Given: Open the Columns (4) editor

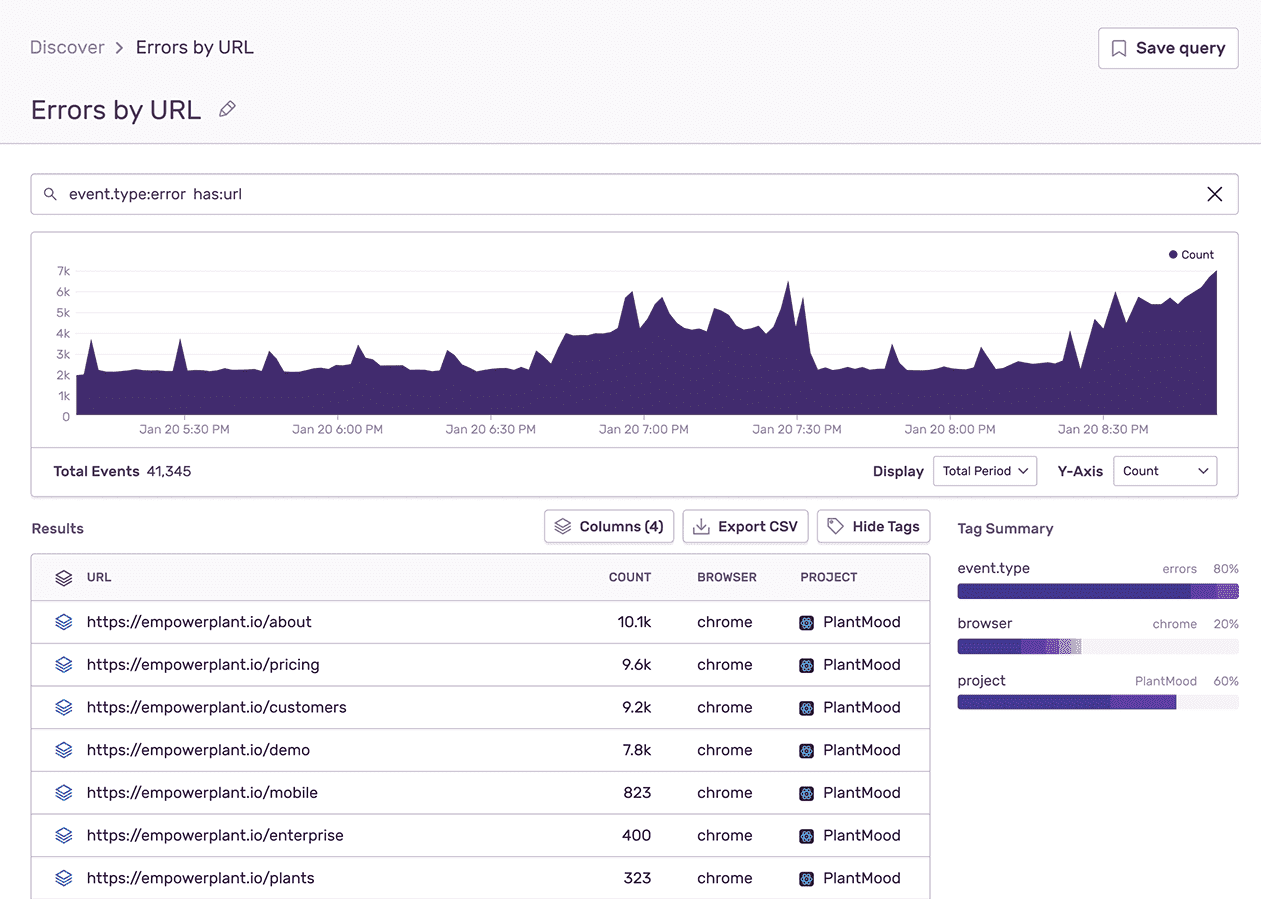Looking at the screenshot, I should pos(609,527).
